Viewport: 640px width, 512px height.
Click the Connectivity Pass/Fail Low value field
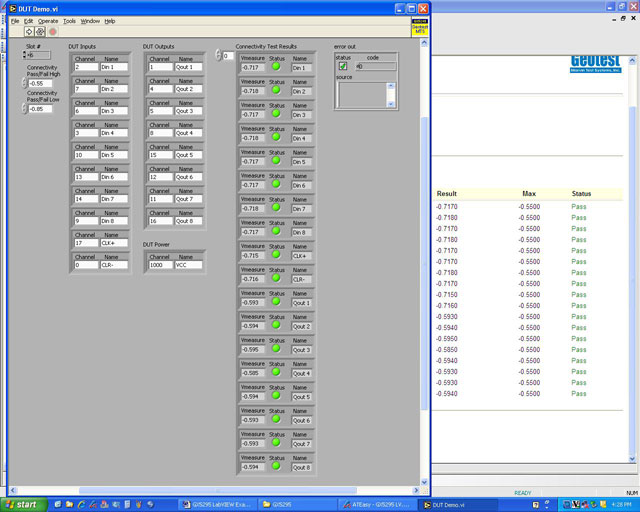[x=40, y=109]
